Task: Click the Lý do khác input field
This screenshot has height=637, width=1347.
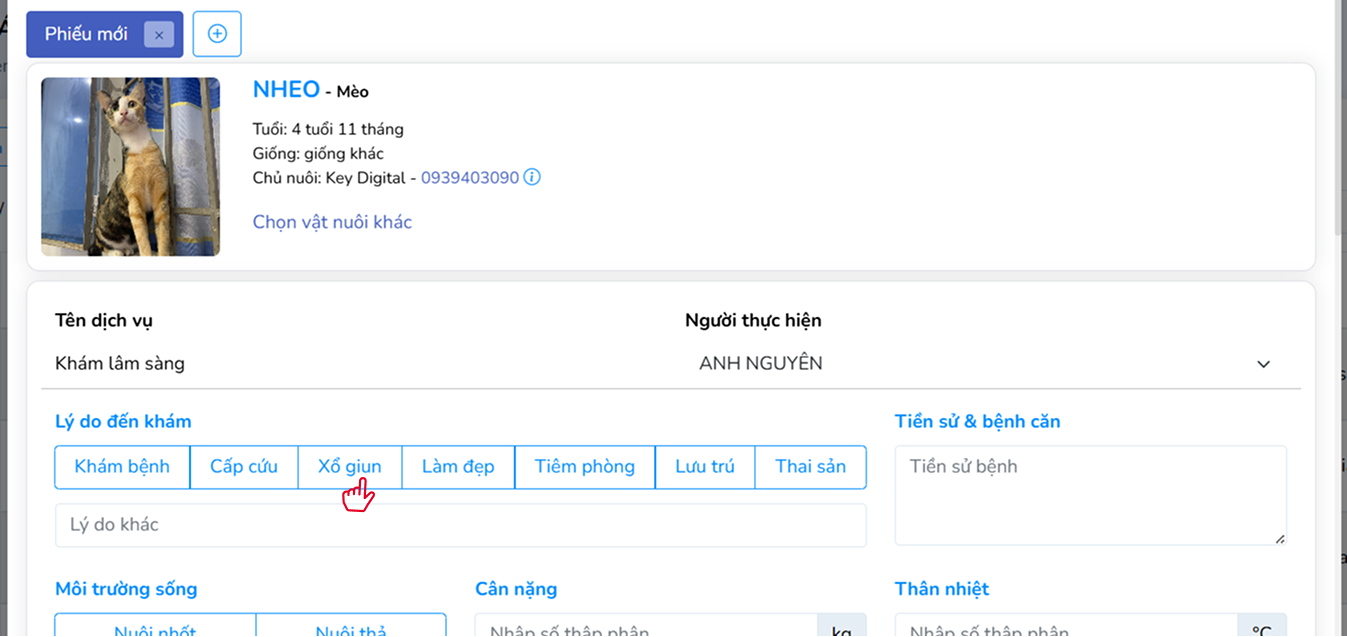Action: click(x=460, y=525)
